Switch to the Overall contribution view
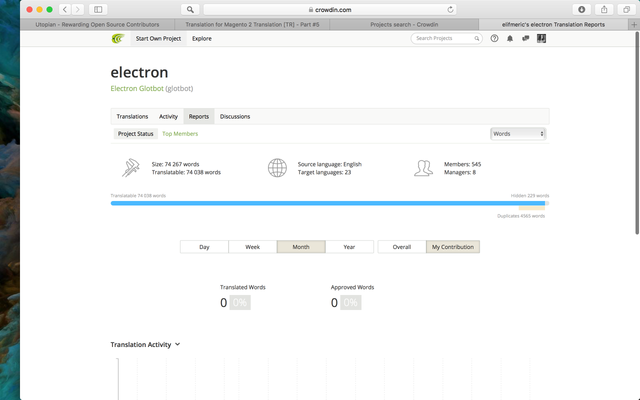The width and height of the screenshot is (640, 400). [401, 246]
